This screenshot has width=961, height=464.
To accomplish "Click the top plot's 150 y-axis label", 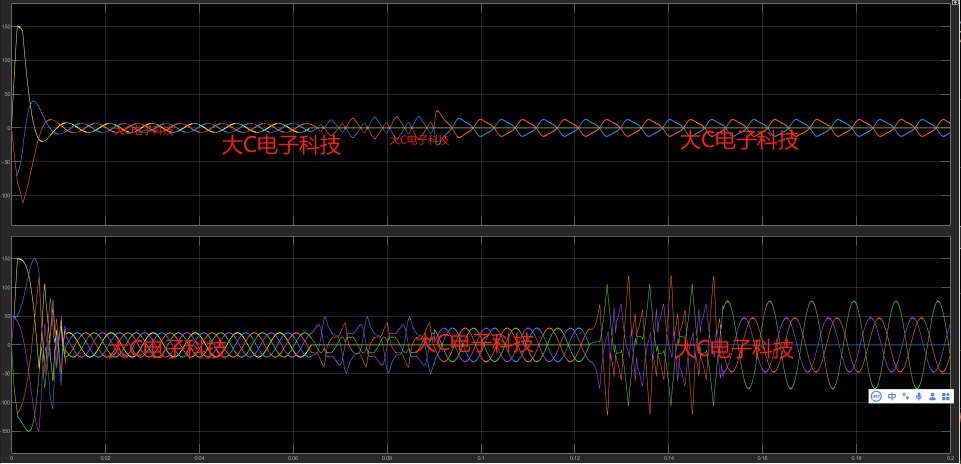I will [6, 26].
